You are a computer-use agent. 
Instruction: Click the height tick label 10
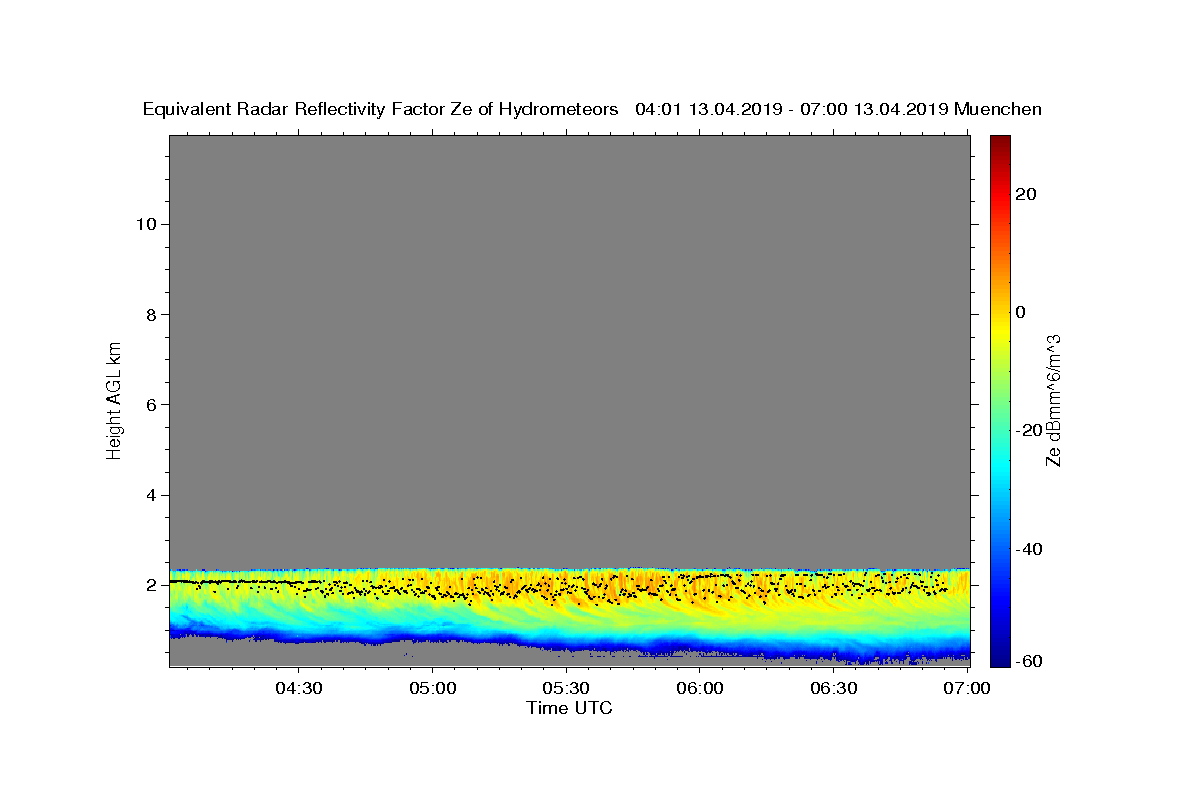point(144,224)
